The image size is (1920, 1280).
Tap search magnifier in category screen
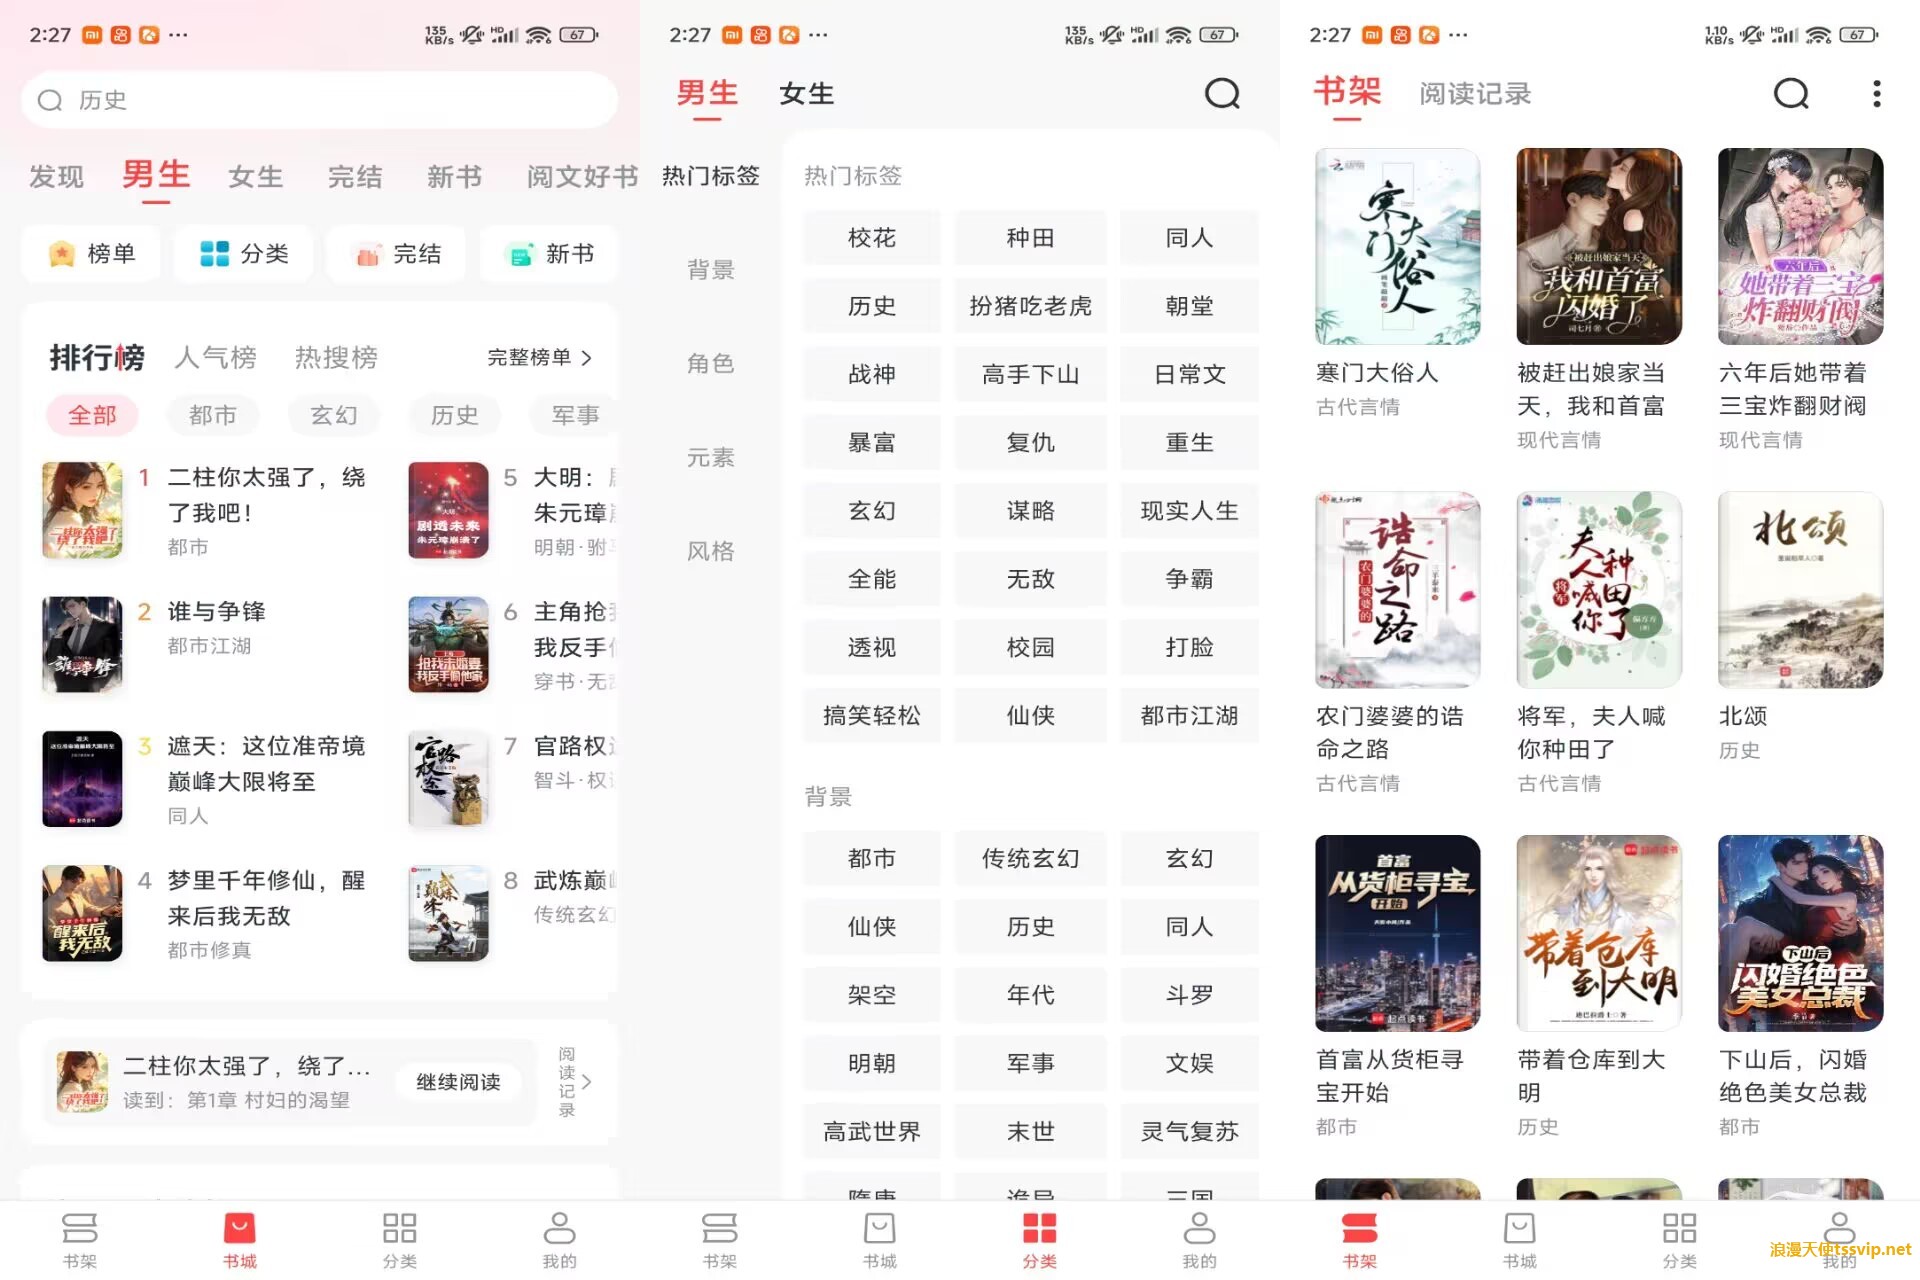coord(1221,94)
